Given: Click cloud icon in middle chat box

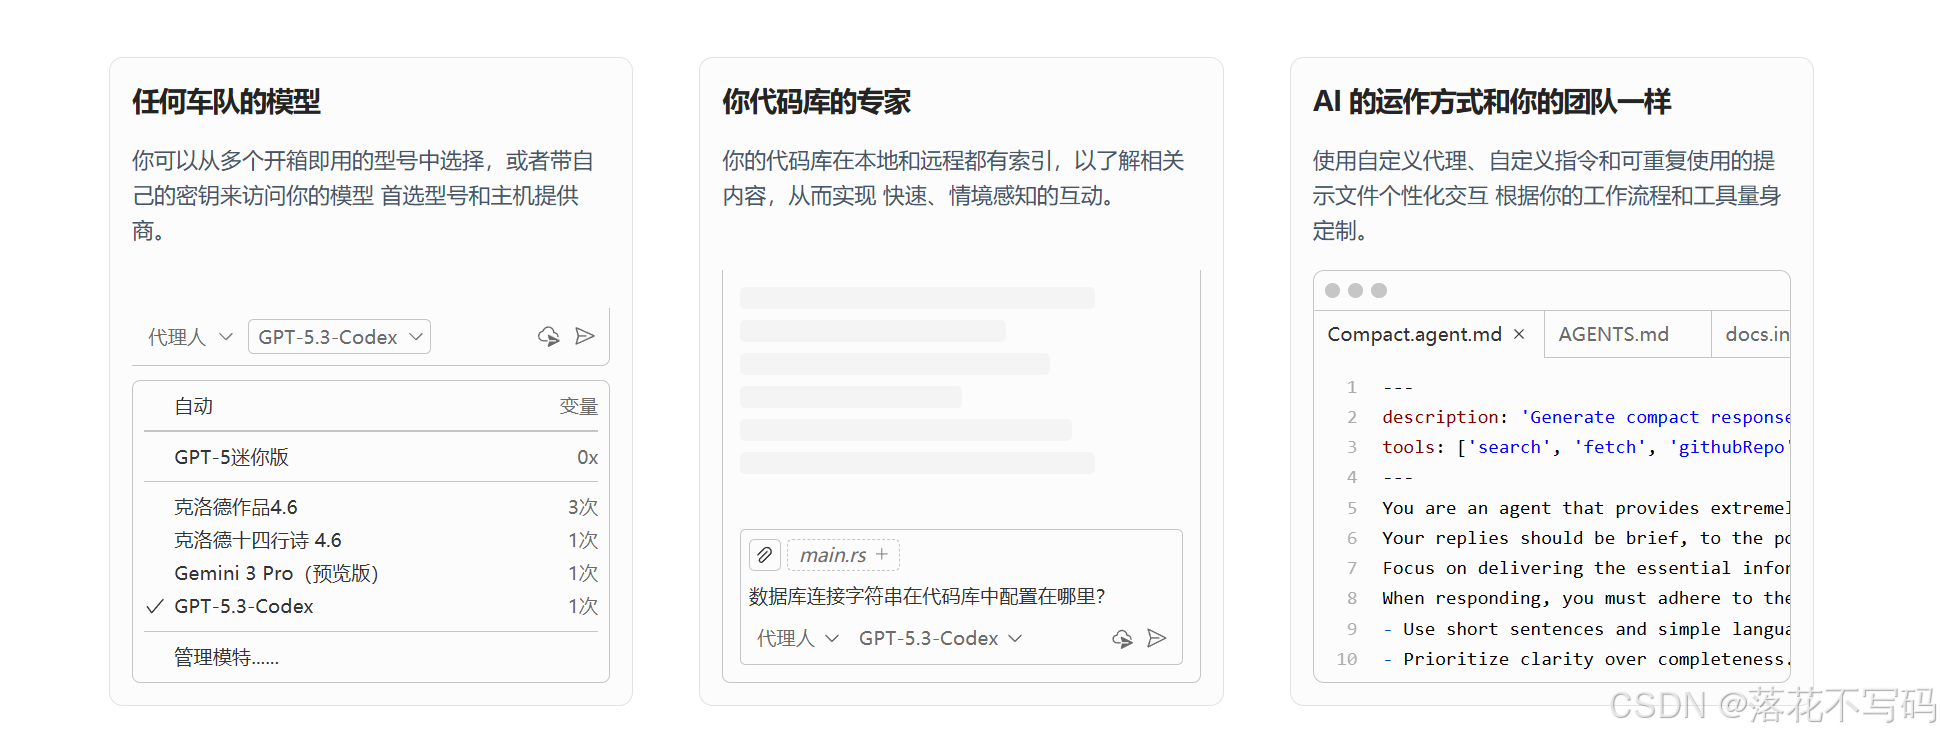Looking at the screenshot, I should click(x=1122, y=639).
